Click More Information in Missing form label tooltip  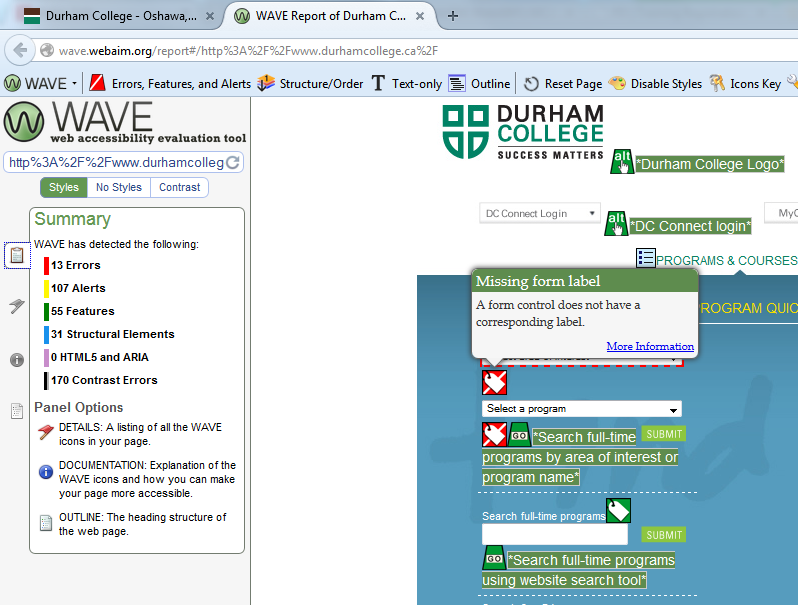tap(650, 347)
